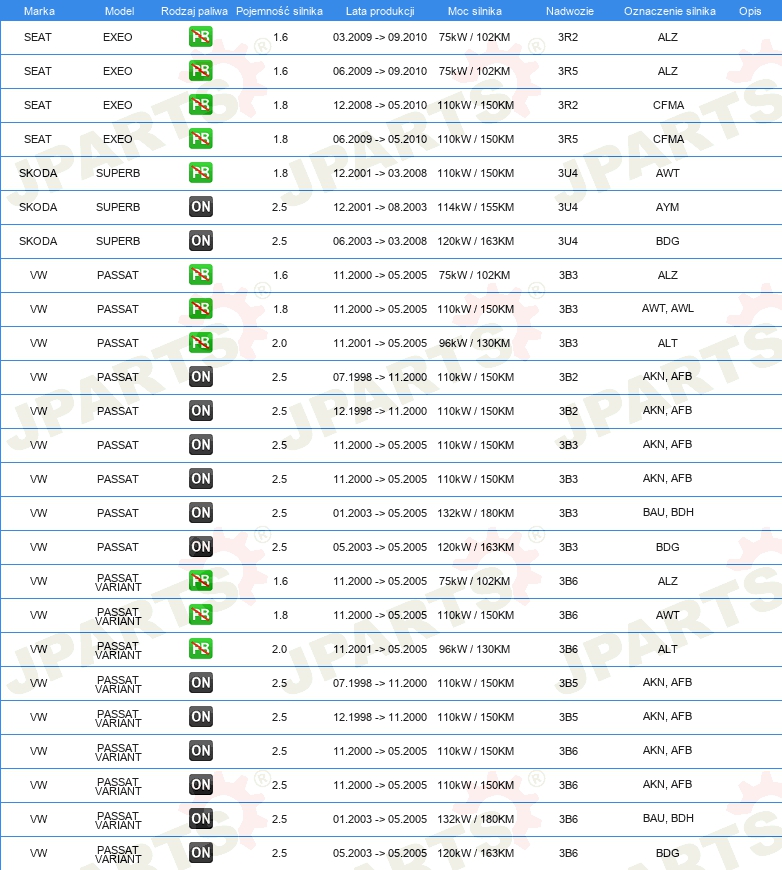Select the AYM engine code cell
The height and width of the screenshot is (870, 782).
pos(667,207)
